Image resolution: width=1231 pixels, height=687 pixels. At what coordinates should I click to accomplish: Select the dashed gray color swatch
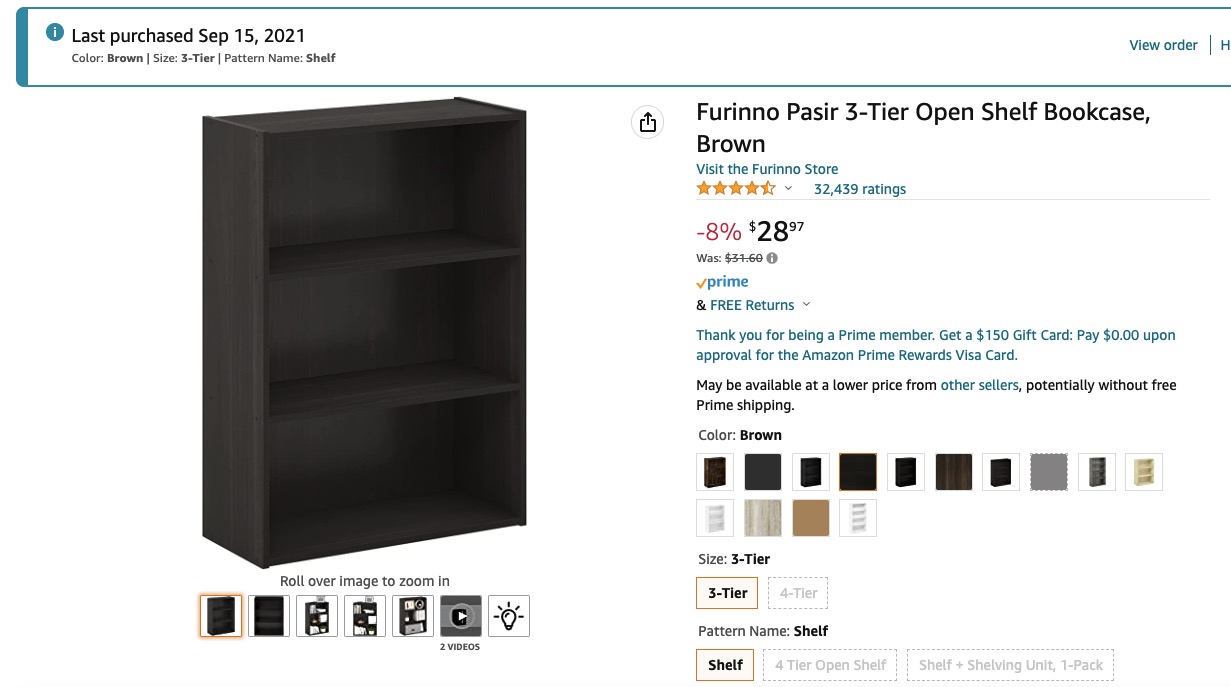click(x=1049, y=472)
